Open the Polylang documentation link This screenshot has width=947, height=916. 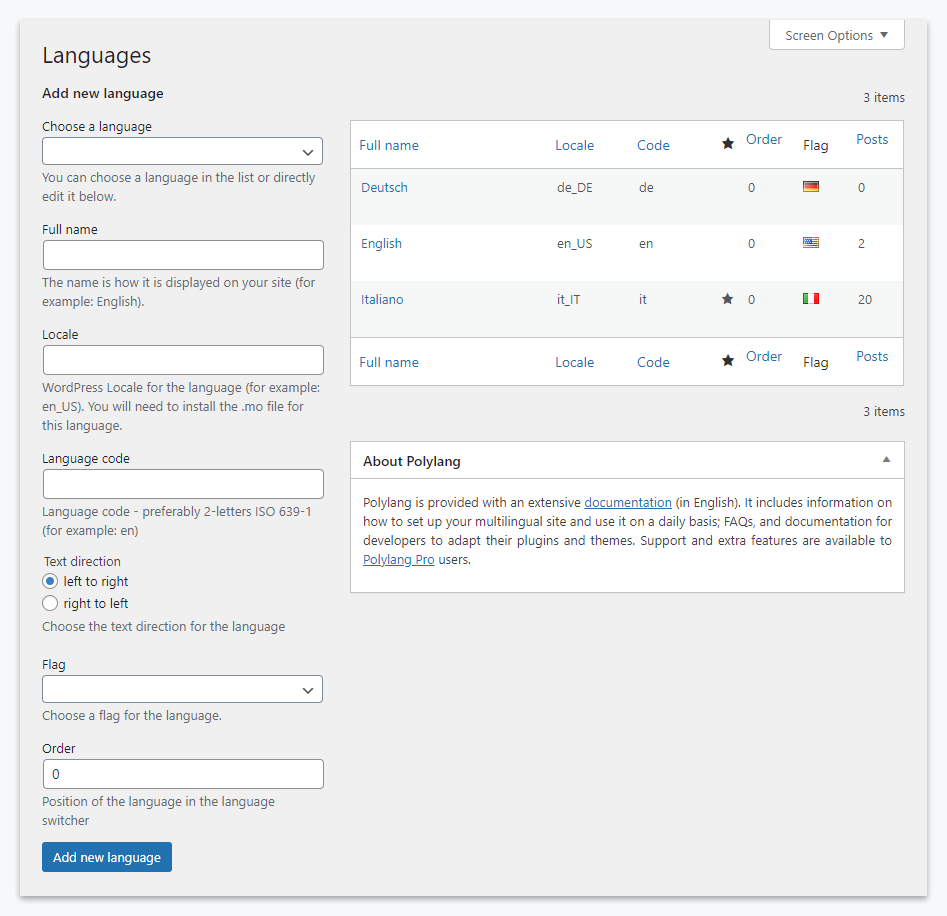628,502
